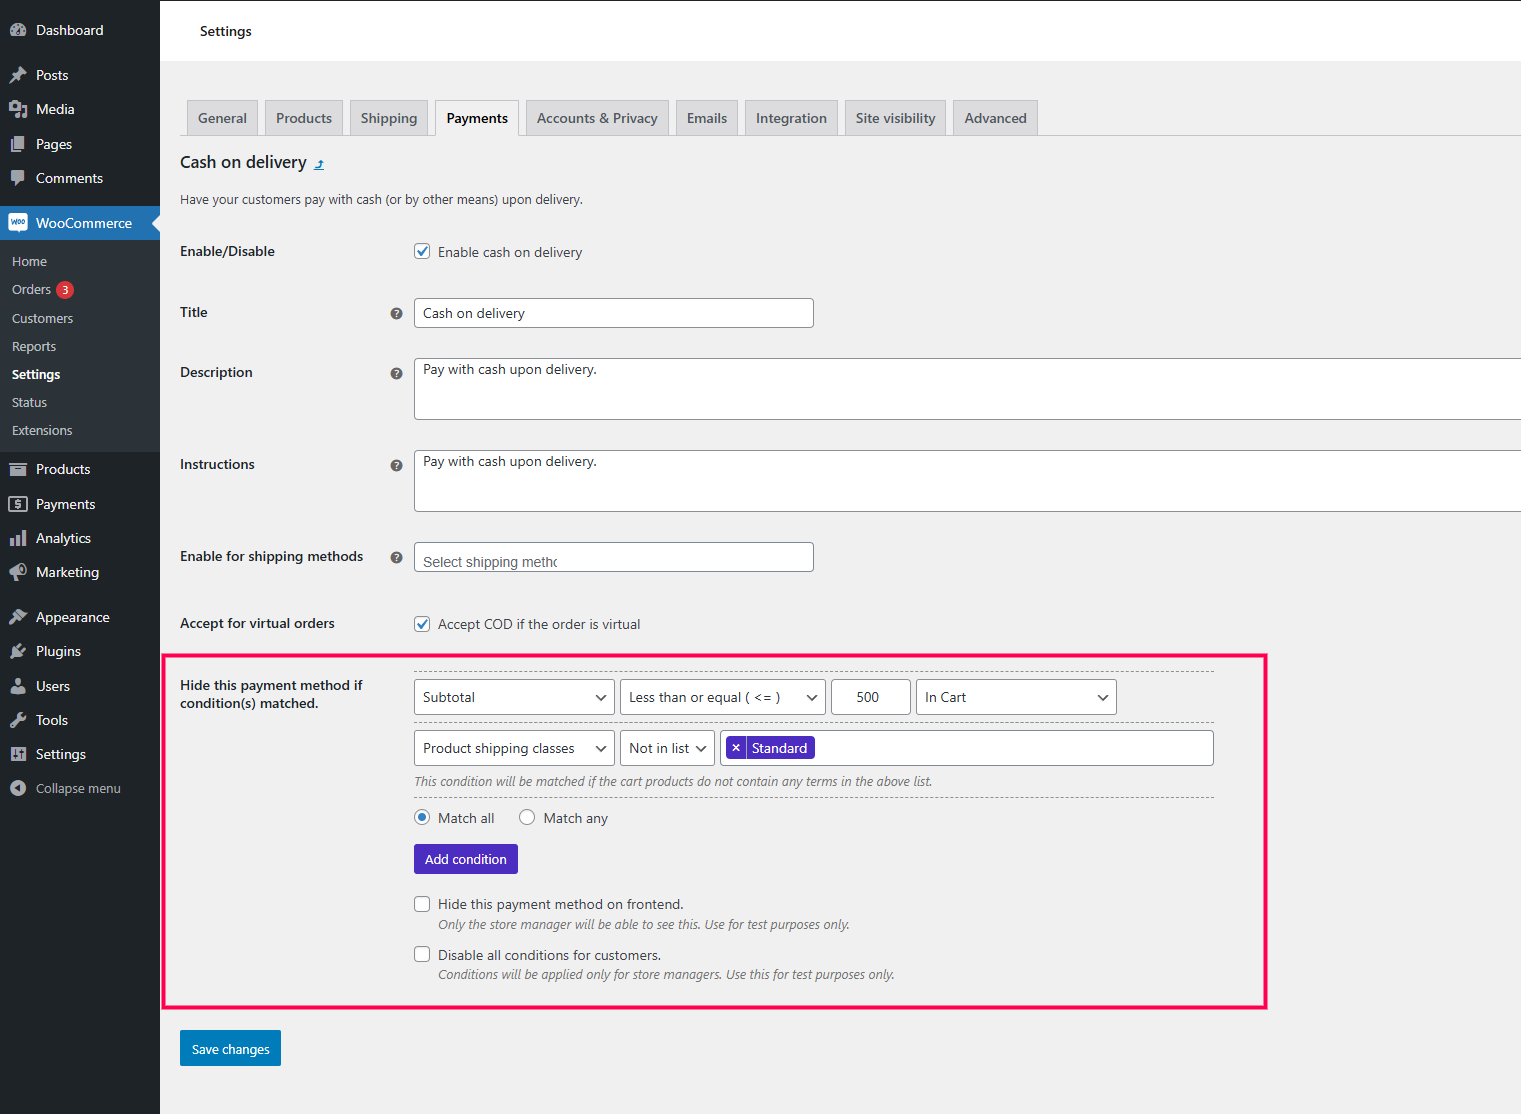Click the Dashboard gauge icon in sidebar
This screenshot has height=1114, width=1521.
tap(18, 30)
